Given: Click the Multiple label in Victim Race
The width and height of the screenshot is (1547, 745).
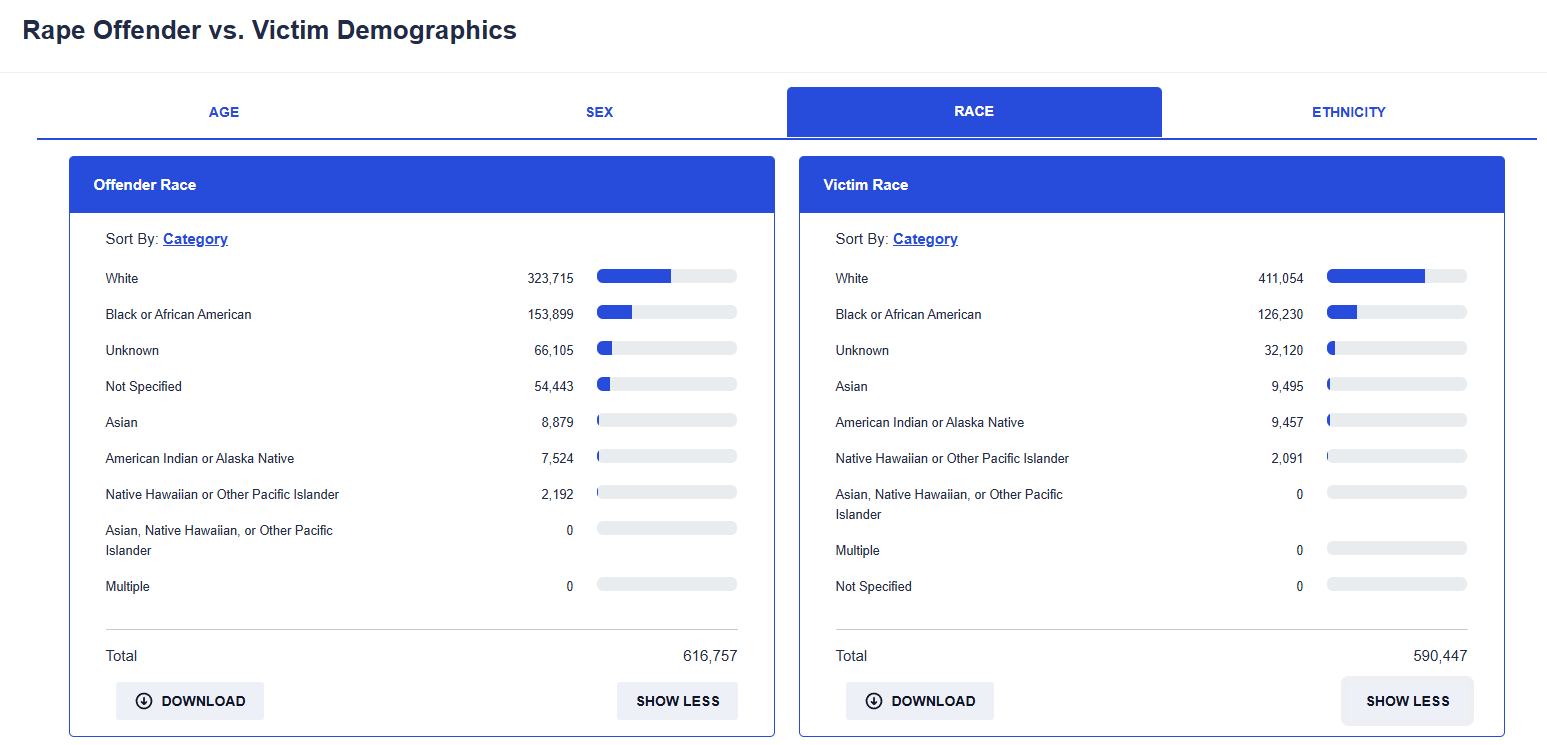Looking at the screenshot, I should click(858, 550).
